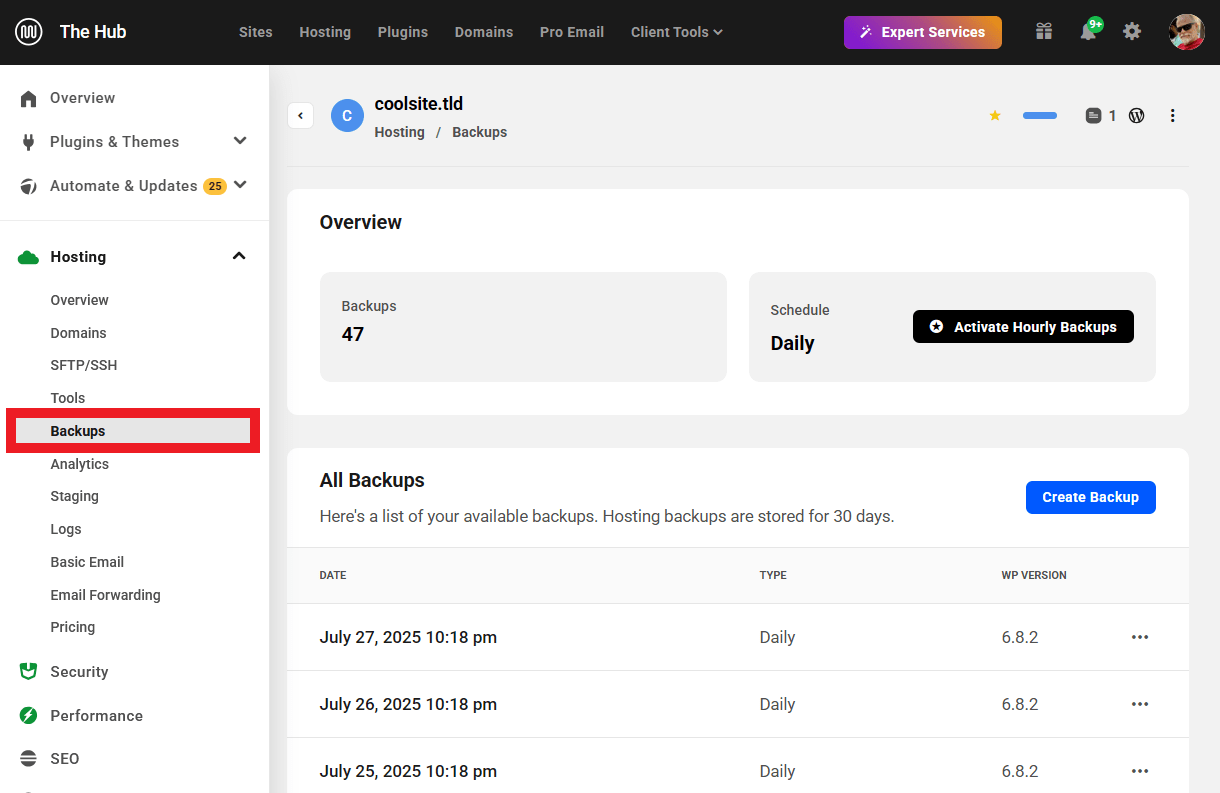The width and height of the screenshot is (1220, 793).
Task: Click the WPMU DEV logo icon
Action: [x=29, y=32]
